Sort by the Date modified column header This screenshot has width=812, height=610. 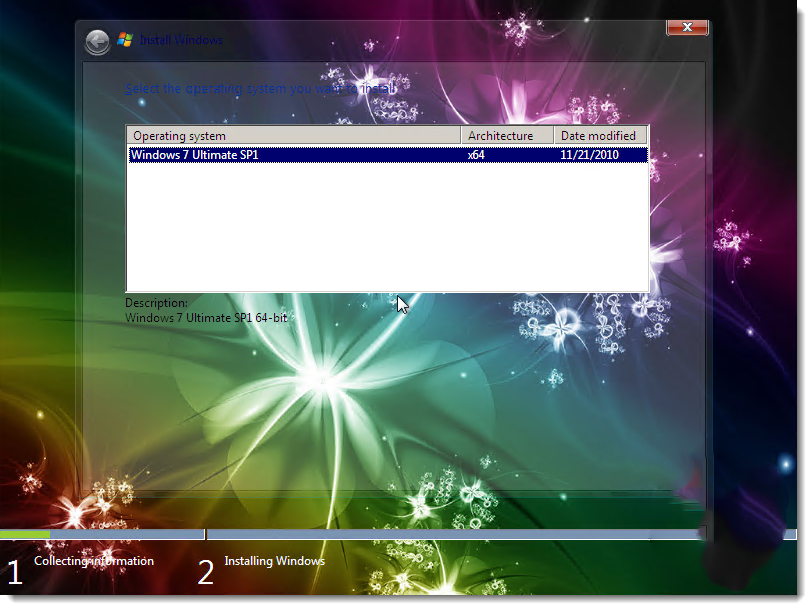(x=601, y=136)
